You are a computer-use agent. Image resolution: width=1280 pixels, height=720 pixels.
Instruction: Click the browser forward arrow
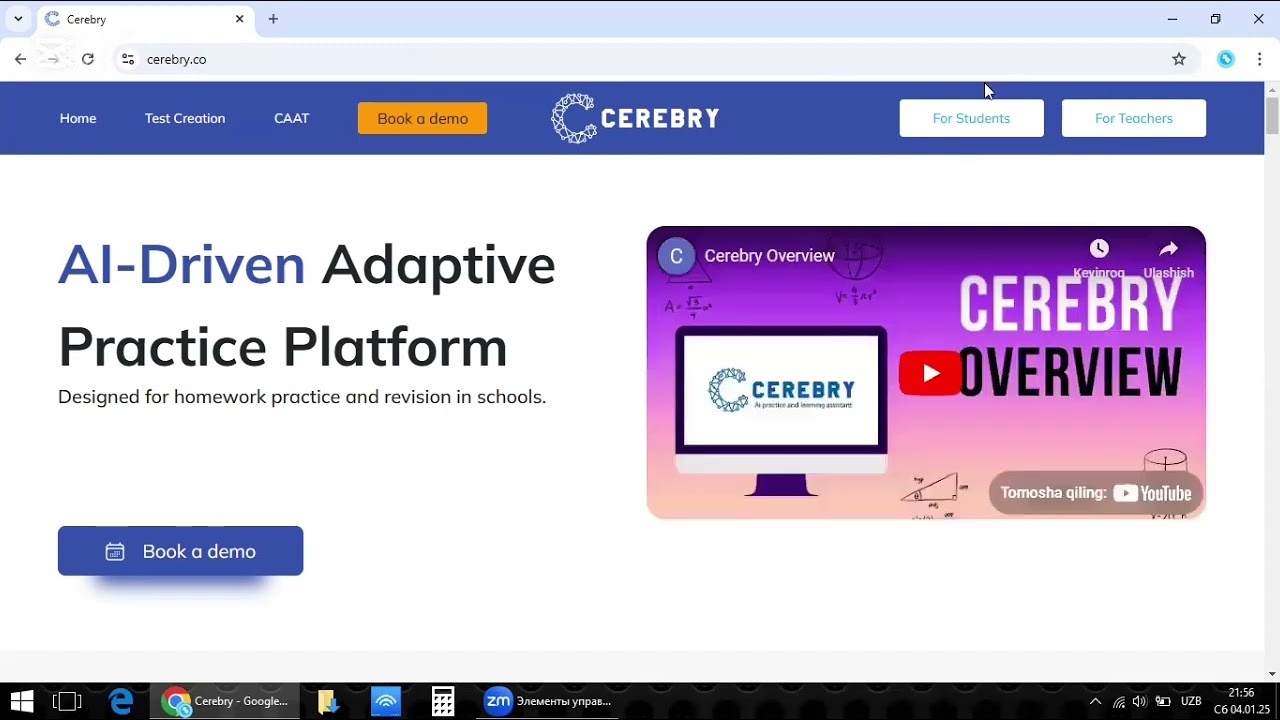pos(53,59)
